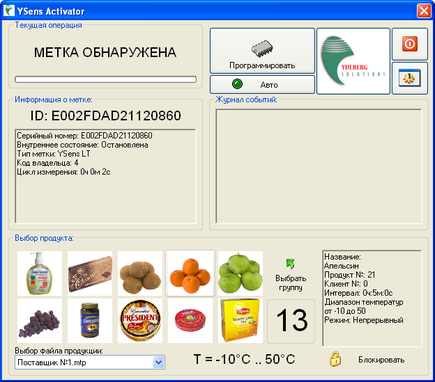Pick the green apples product
Screen dimensions: 435x382
(x=240, y=273)
